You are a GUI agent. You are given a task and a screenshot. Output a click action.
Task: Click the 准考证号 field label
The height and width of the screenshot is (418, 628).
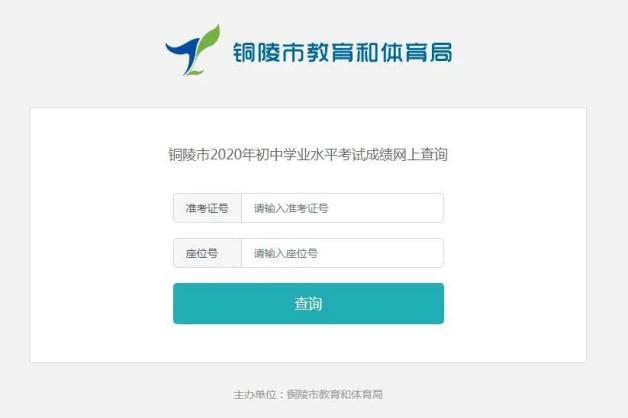click(207, 208)
